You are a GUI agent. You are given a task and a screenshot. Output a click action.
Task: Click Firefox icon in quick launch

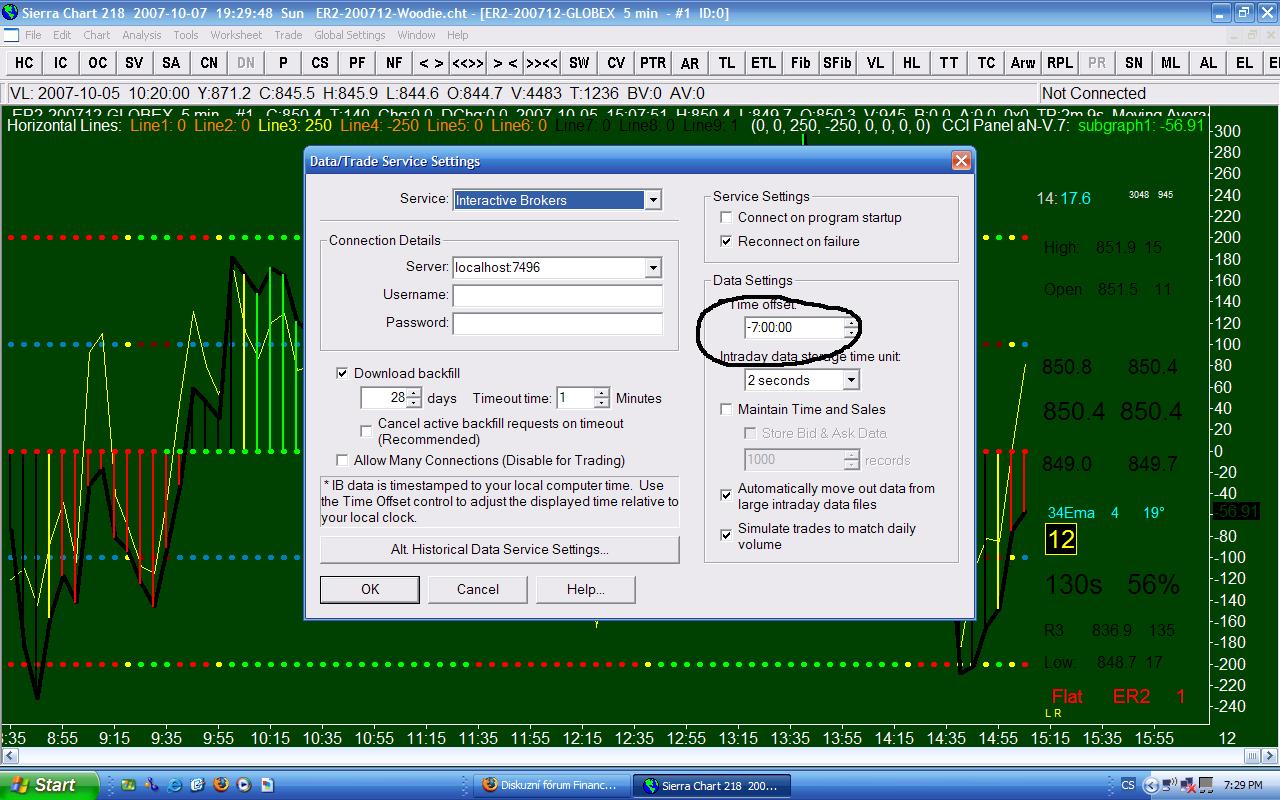point(221,785)
